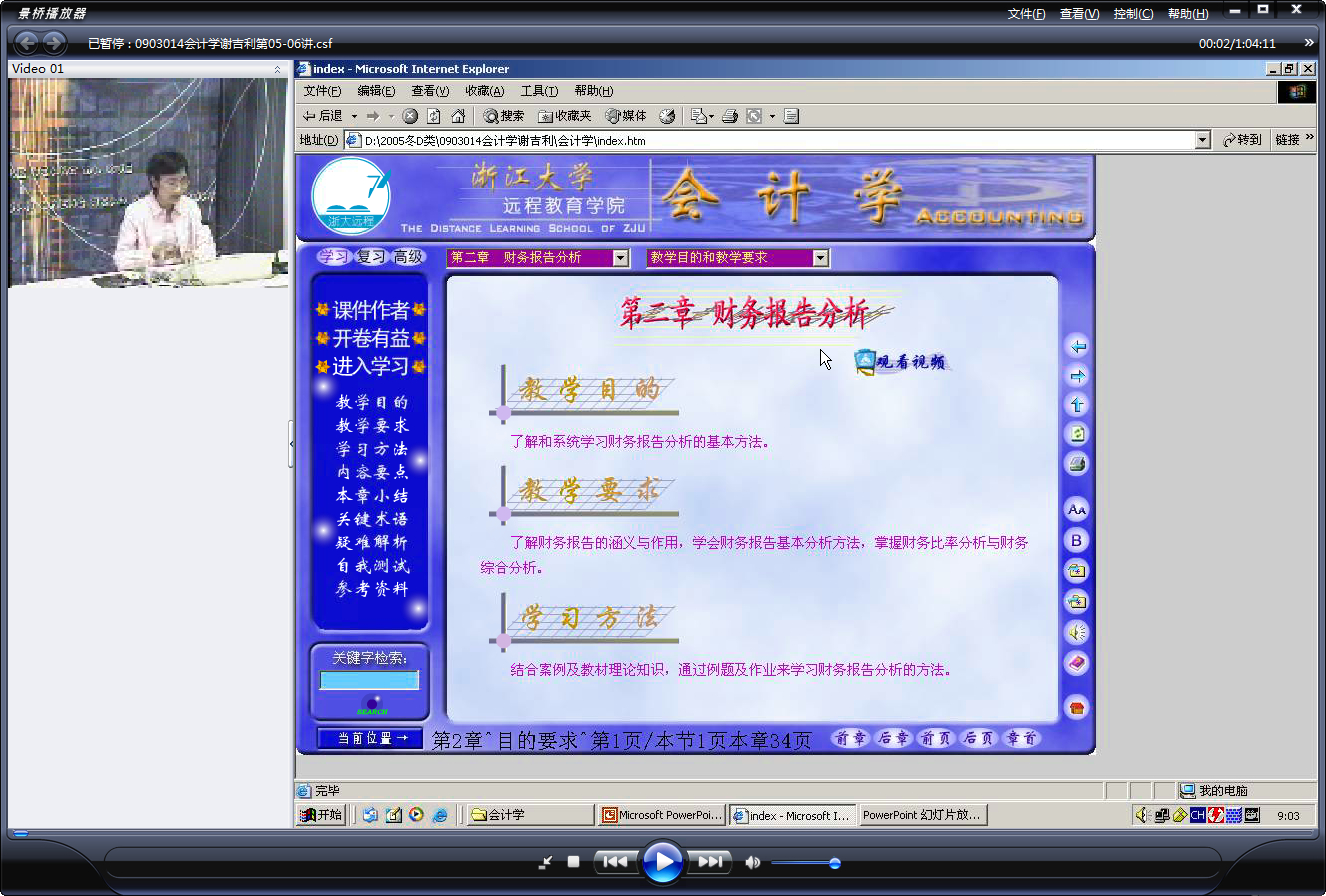Image resolution: width=1326 pixels, height=896 pixels.
Task: Select the 高级 mode button
Action: click(x=408, y=257)
